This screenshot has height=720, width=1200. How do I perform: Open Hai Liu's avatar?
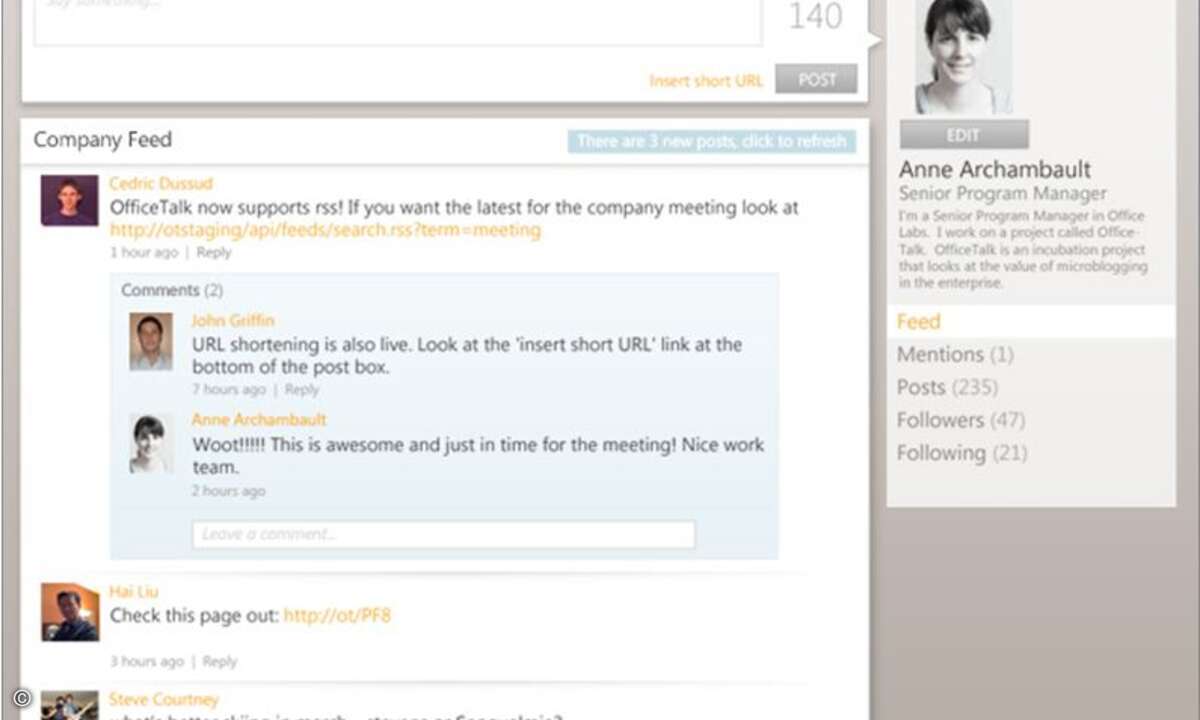70,612
